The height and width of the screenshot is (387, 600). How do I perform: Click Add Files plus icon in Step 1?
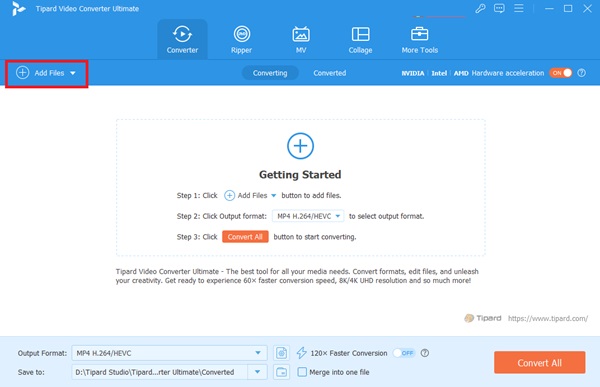(x=229, y=196)
